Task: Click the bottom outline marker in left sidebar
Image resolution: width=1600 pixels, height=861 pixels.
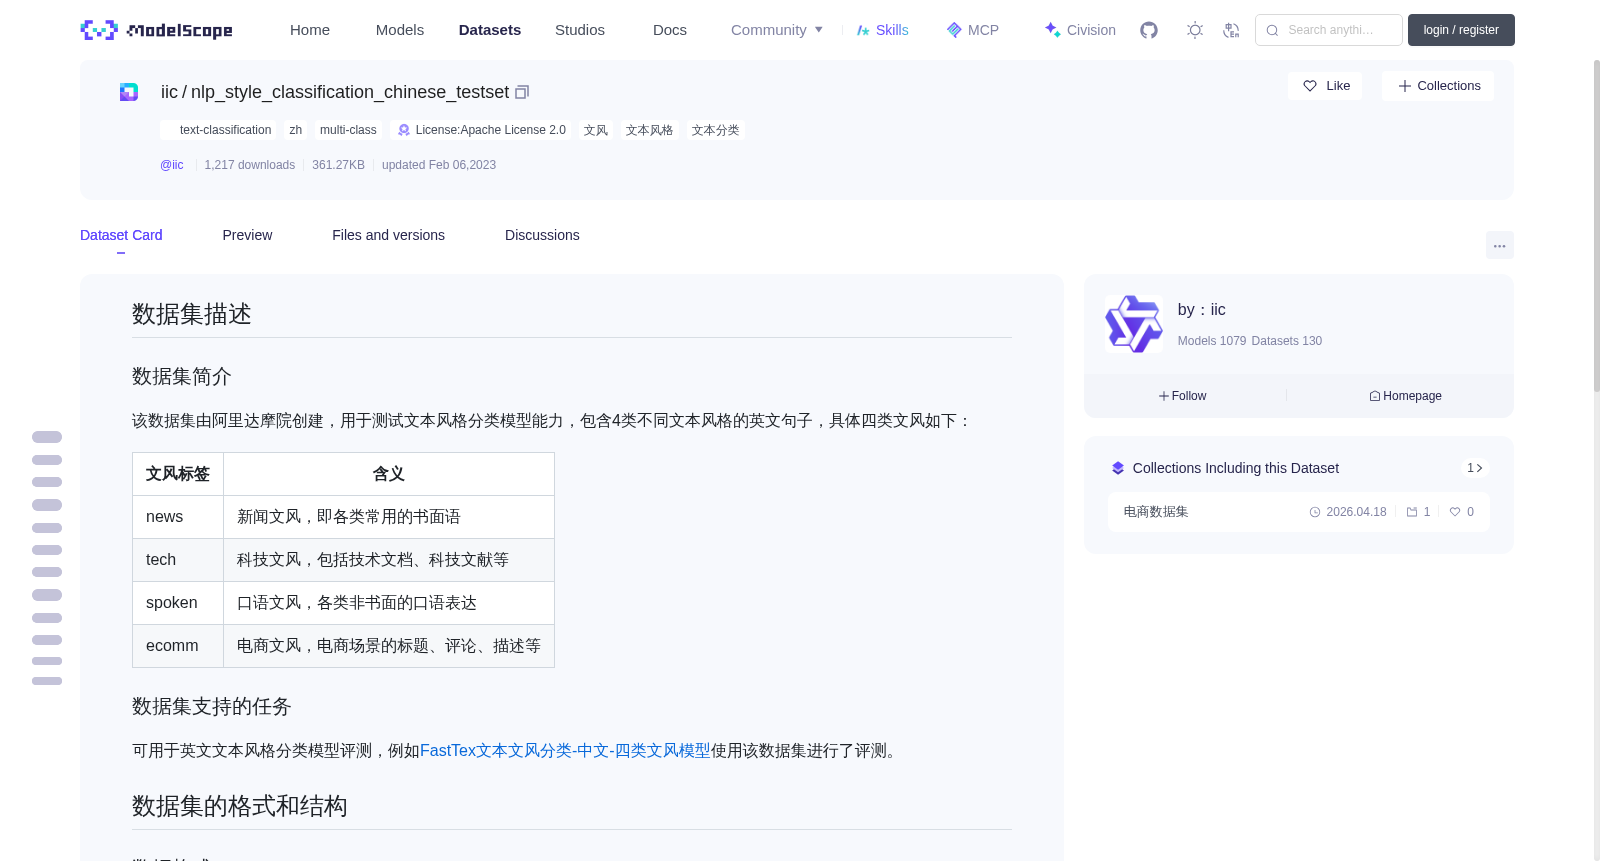Action: [47, 681]
